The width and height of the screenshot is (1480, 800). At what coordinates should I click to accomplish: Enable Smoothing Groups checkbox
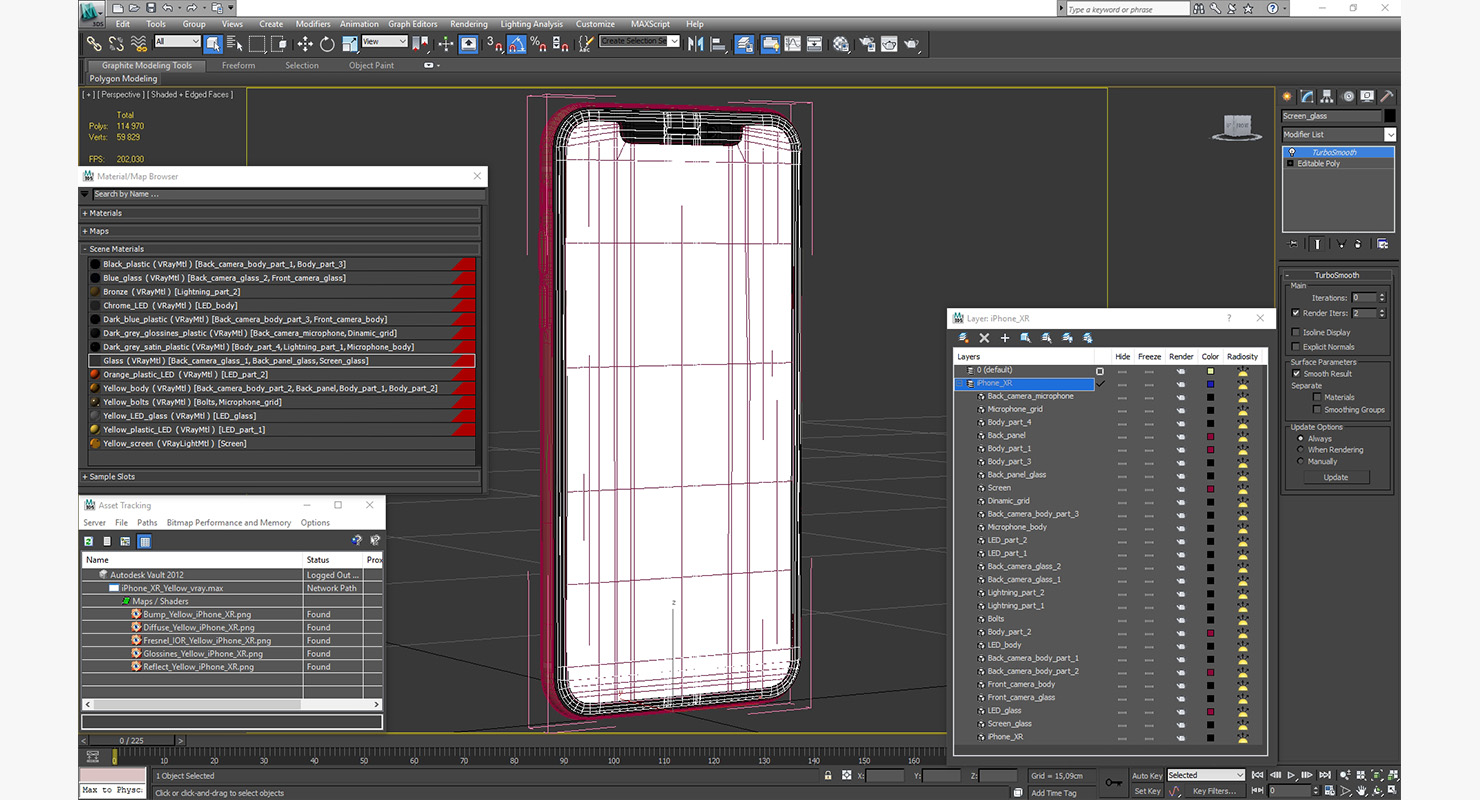[x=1317, y=410]
